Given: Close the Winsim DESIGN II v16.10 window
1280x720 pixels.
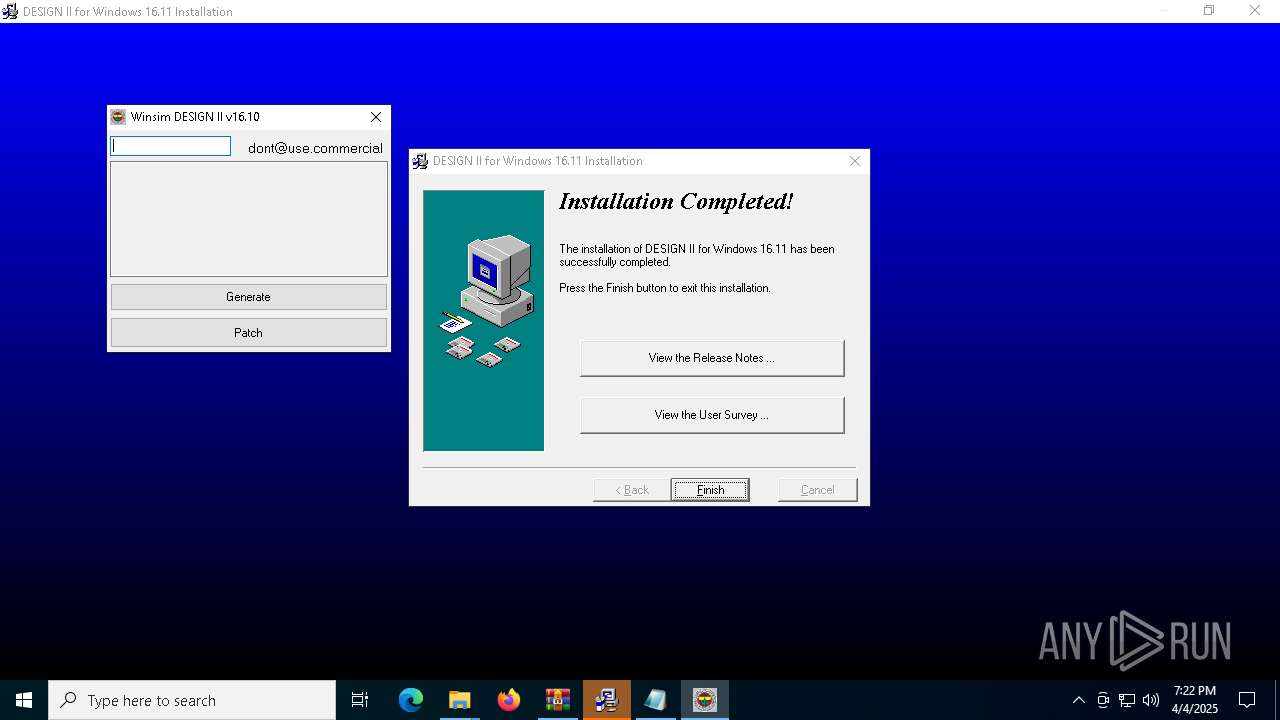Looking at the screenshot, I should (376, 117).
